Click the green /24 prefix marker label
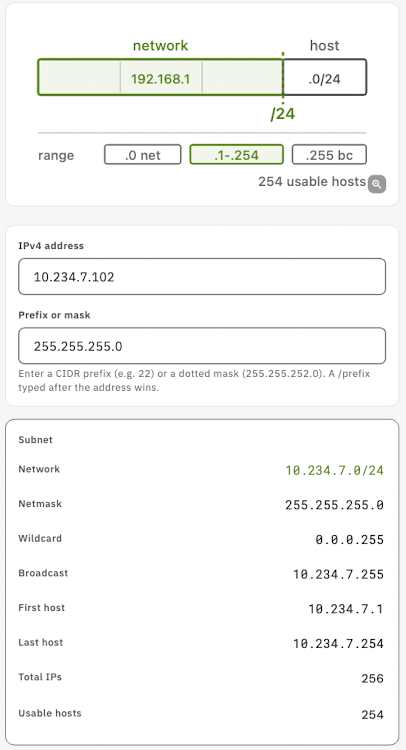The image size is (406, 750). click(283, 114)
